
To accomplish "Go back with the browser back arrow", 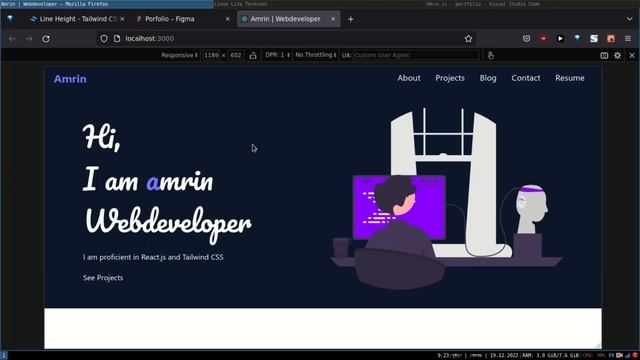I will [12, 39].
